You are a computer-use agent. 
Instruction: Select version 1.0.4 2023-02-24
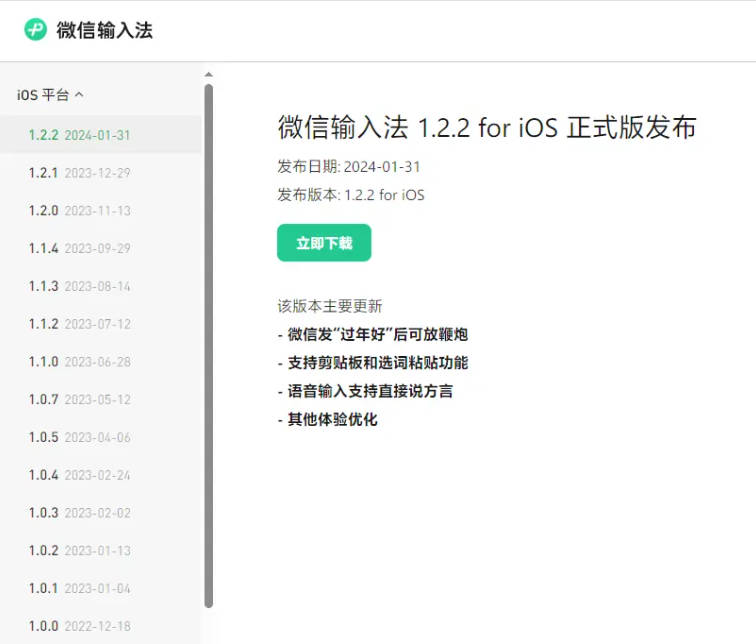101,475
